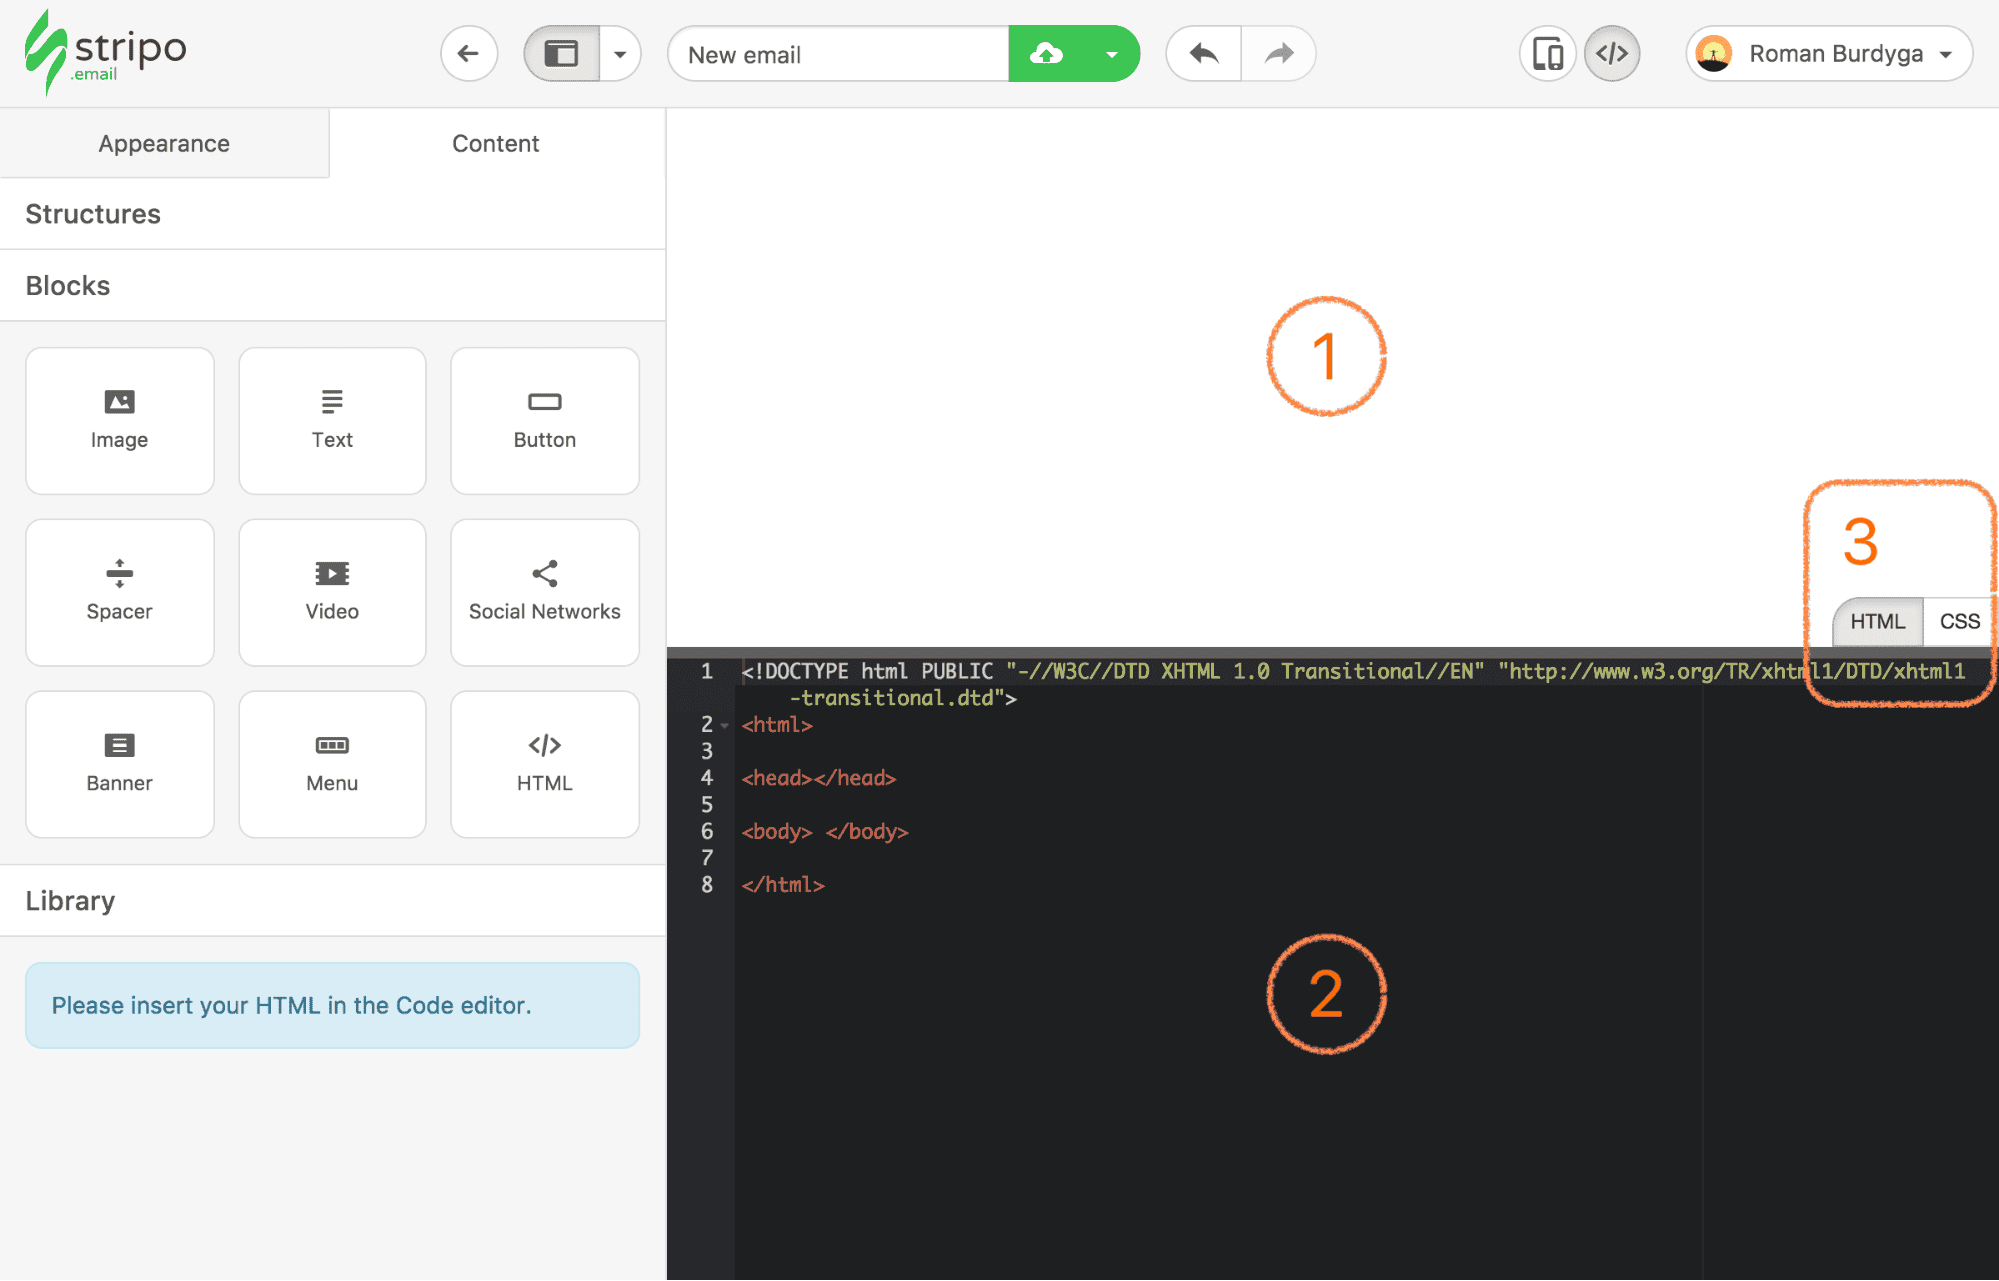This screenshot has width=1999, height=1281.
Task: Select the HTML block
Action: (x=544, y=763)
